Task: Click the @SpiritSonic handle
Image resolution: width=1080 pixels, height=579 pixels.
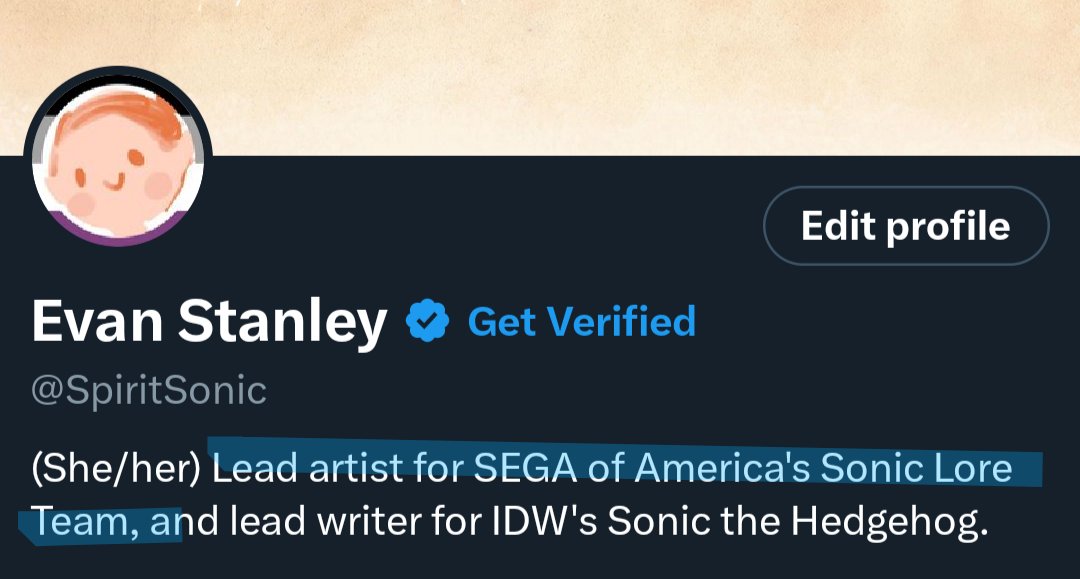Action: pyautogui.click(x=149, y=390)
